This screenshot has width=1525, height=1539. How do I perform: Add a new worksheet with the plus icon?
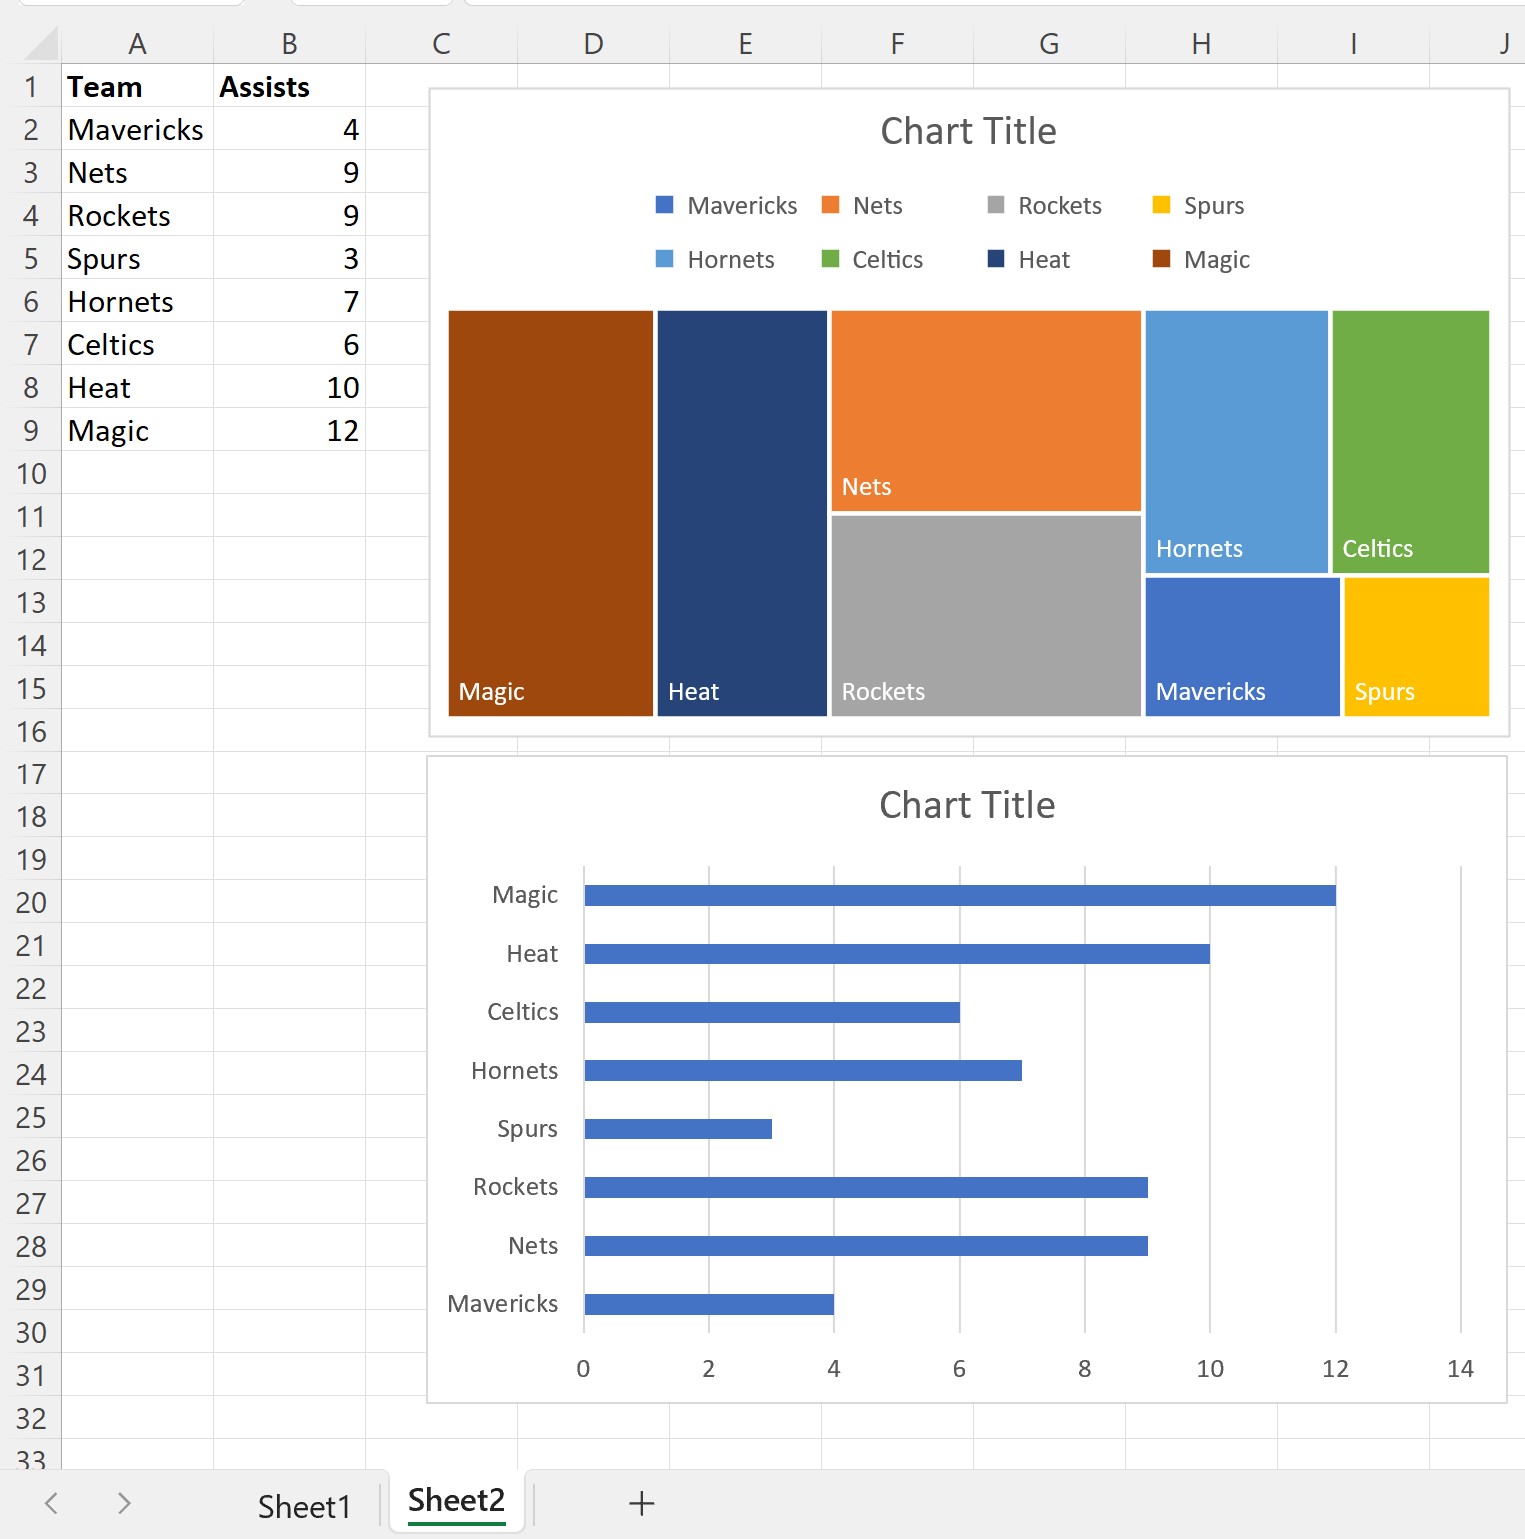pos(641,1503)
